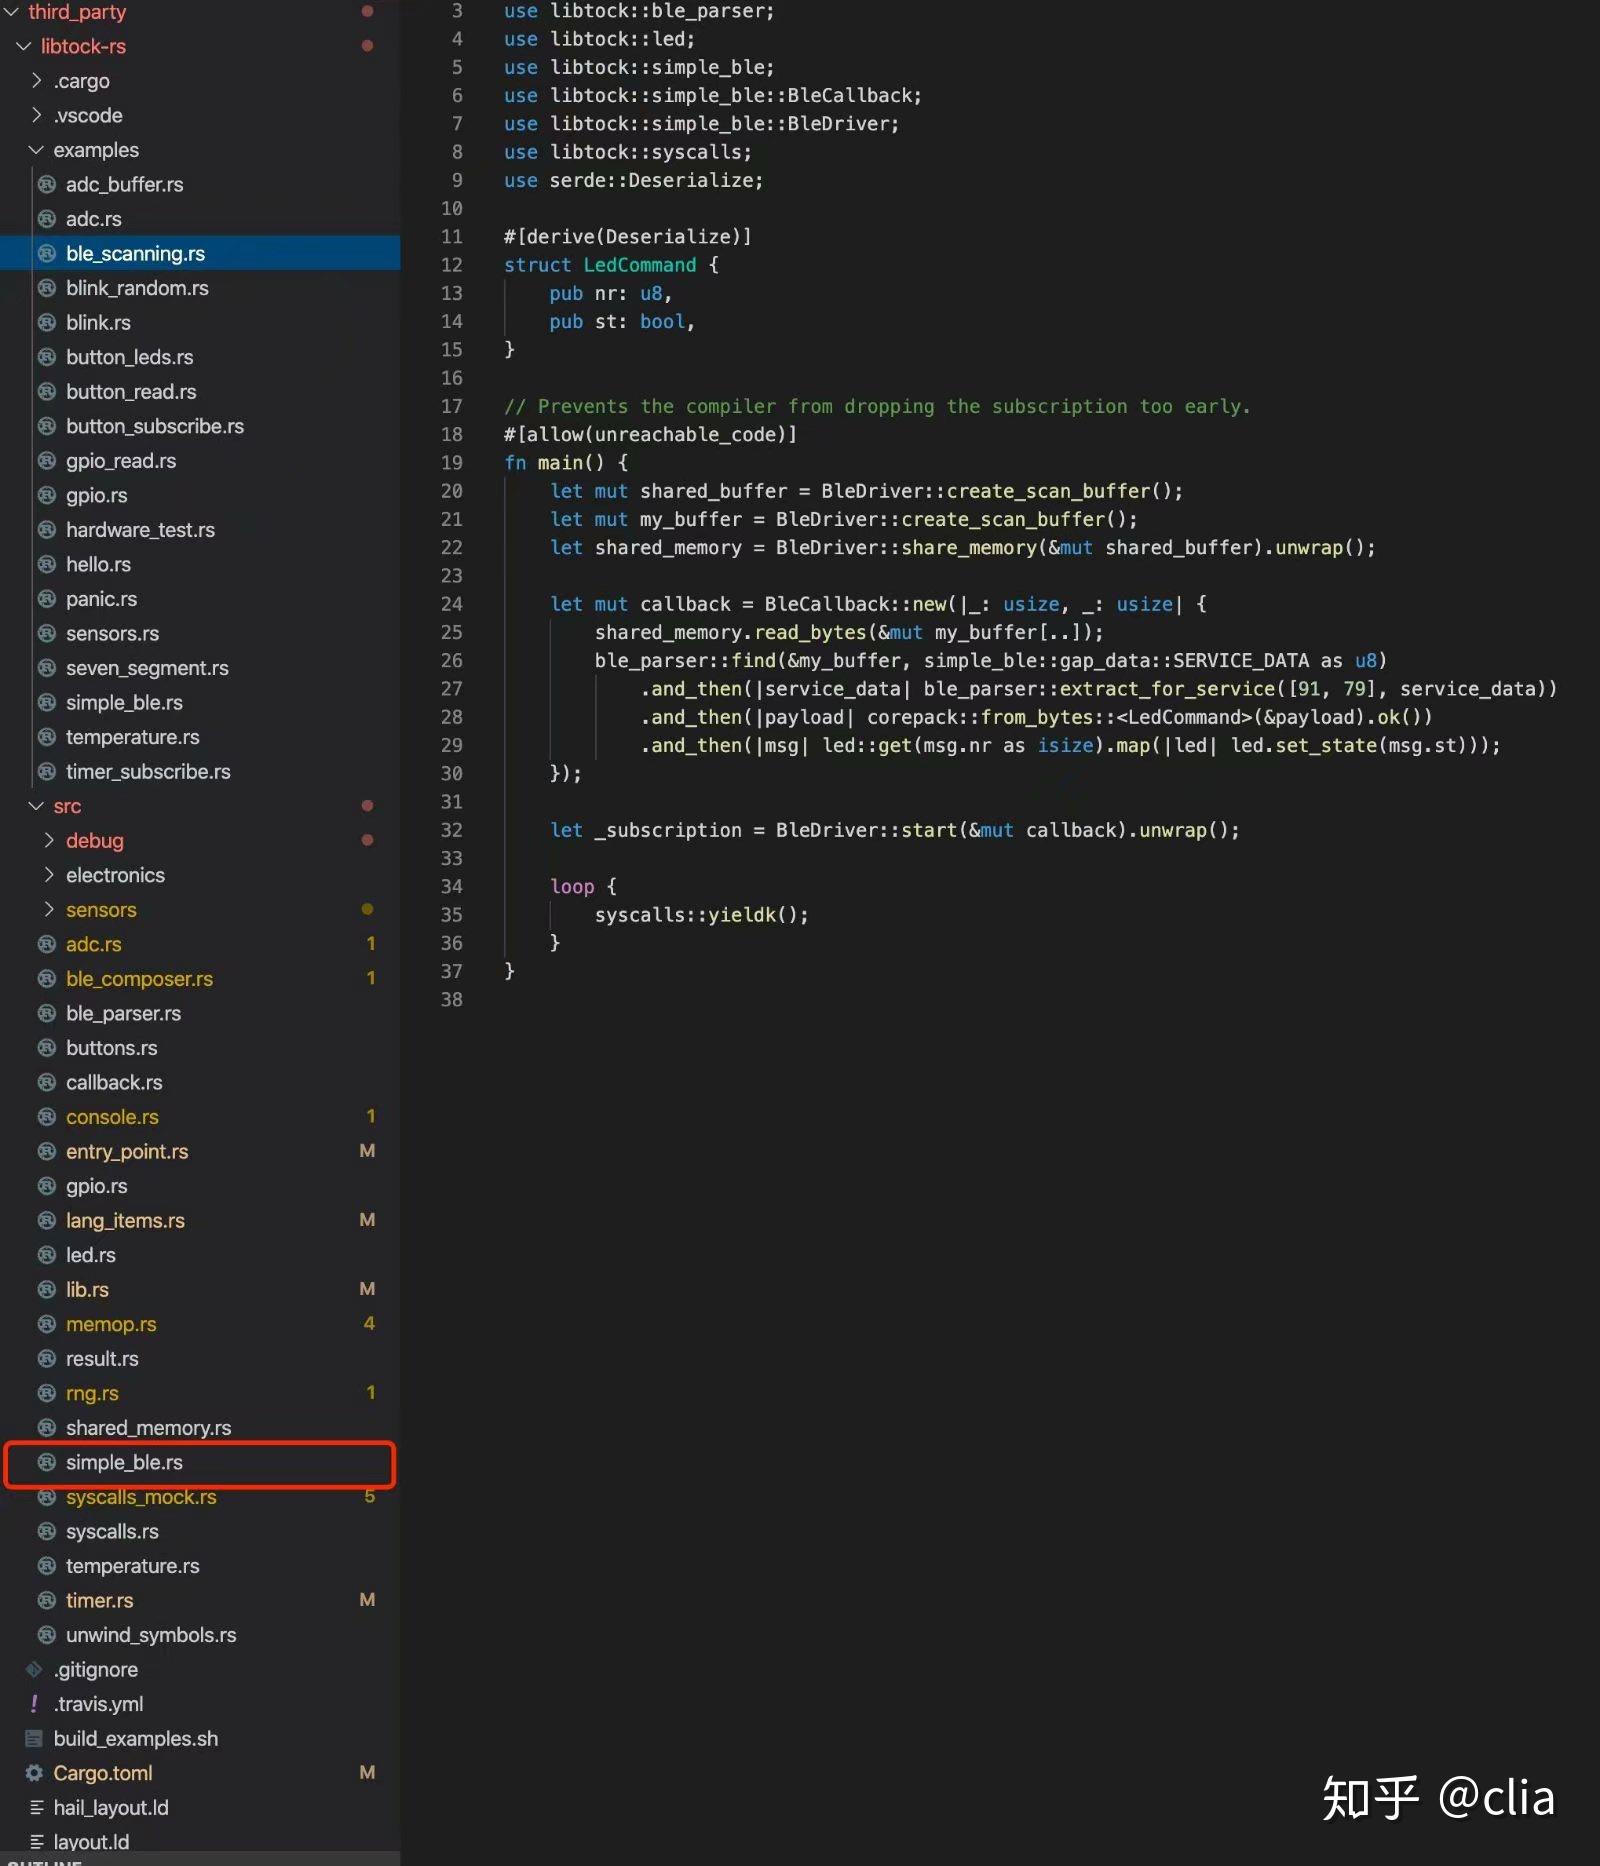Click the Rust icon next to led.rs
Screen dimensions: 1600x1866
click(x=47, y=1255)
